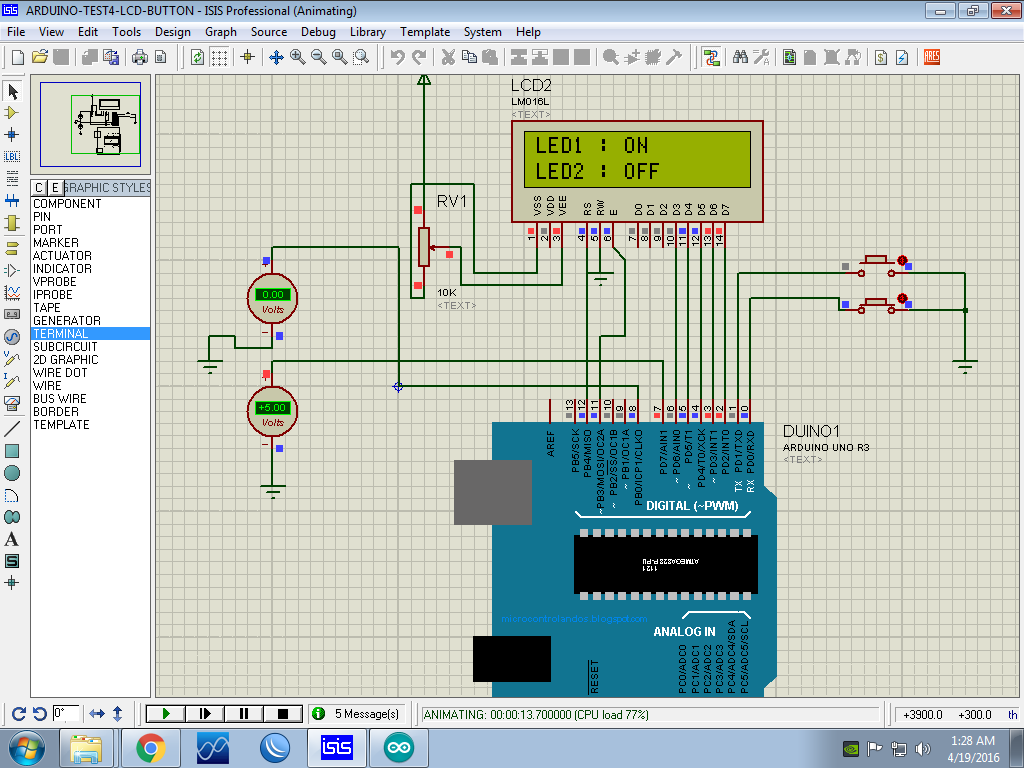Select TERMINAL in graphic styles list

click(90, 334)
